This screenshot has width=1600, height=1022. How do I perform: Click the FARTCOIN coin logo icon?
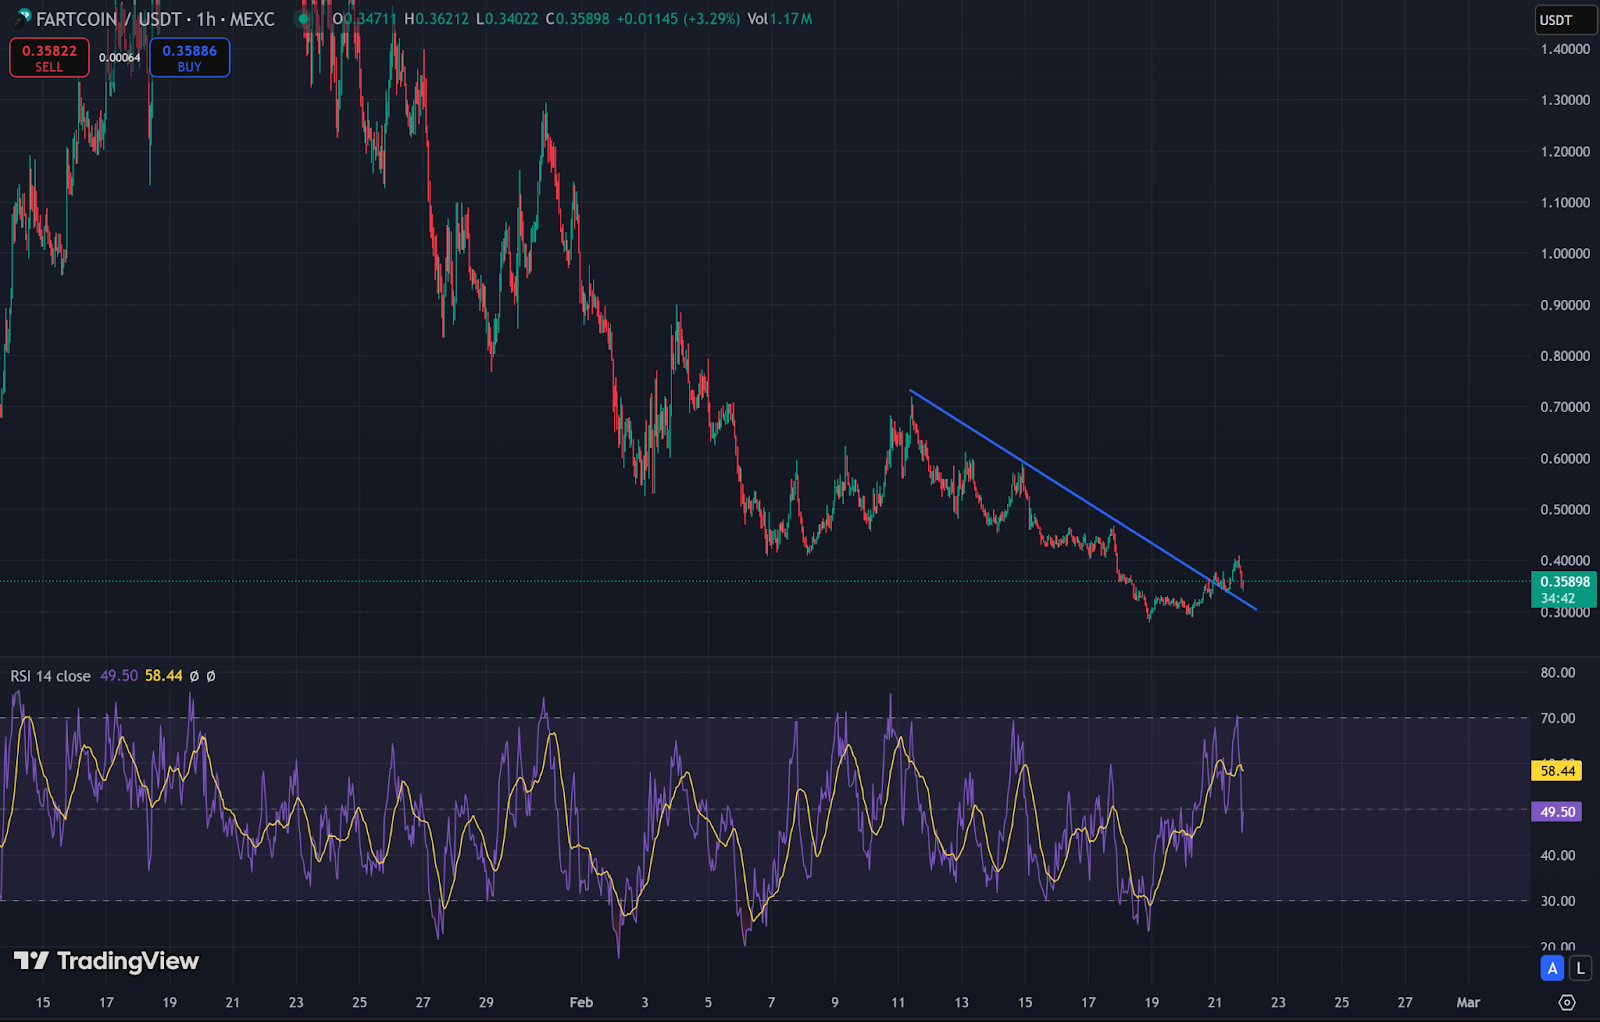click(x=24, y=18)
